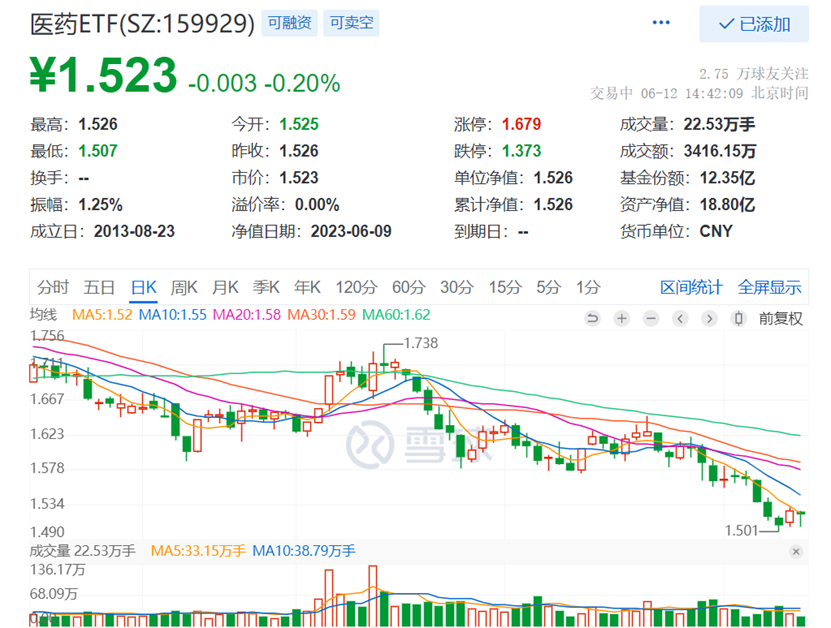Switch to the 30分 chart tab
831x628 pixels.
pyautogui.click(x=456, y=287)
